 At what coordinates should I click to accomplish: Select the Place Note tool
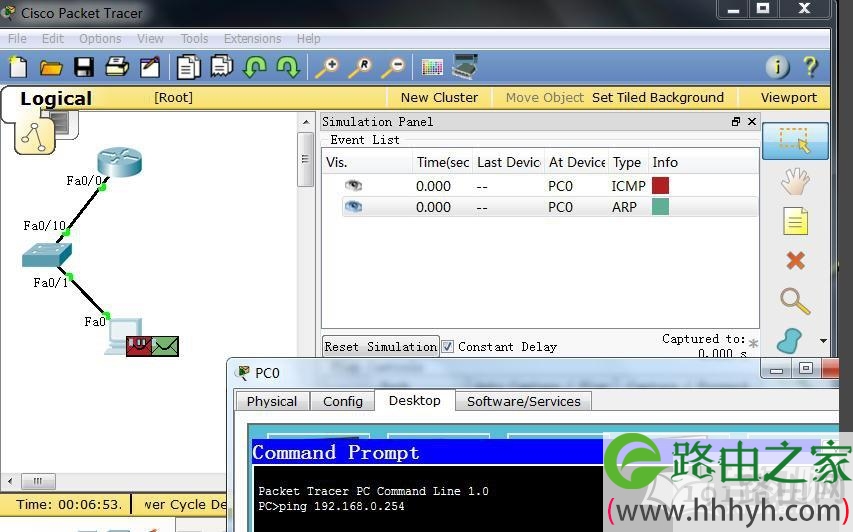pyautogui.click(x=795, y=221)
